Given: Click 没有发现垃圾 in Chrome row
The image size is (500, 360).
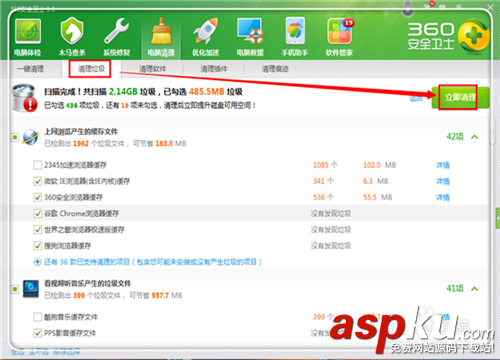Looking at the screenshot, I should pyautogui.click(x=331, y=214).
